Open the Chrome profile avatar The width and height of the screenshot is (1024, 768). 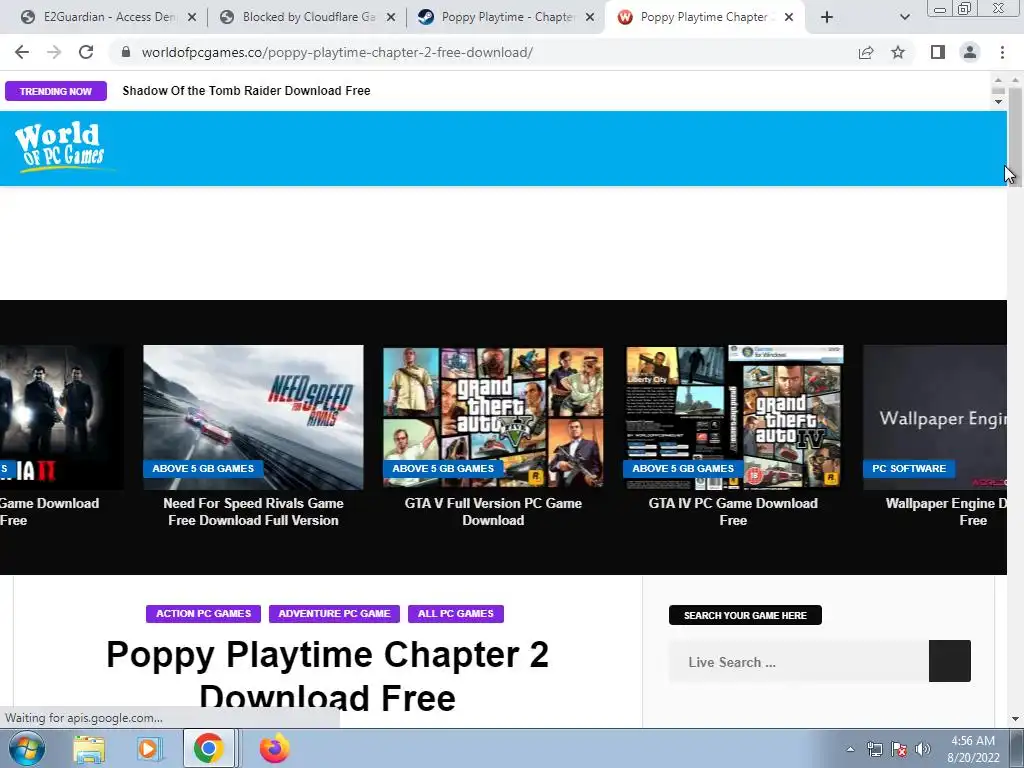(970, 52)
